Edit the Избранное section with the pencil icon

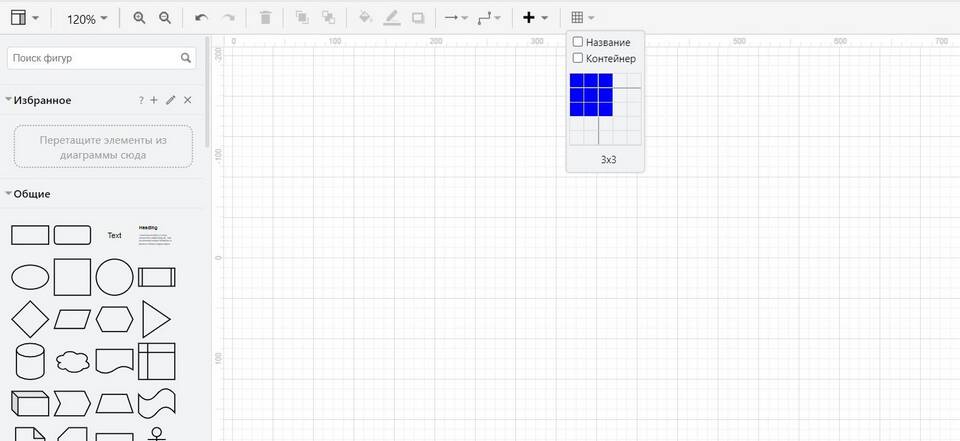171,100
